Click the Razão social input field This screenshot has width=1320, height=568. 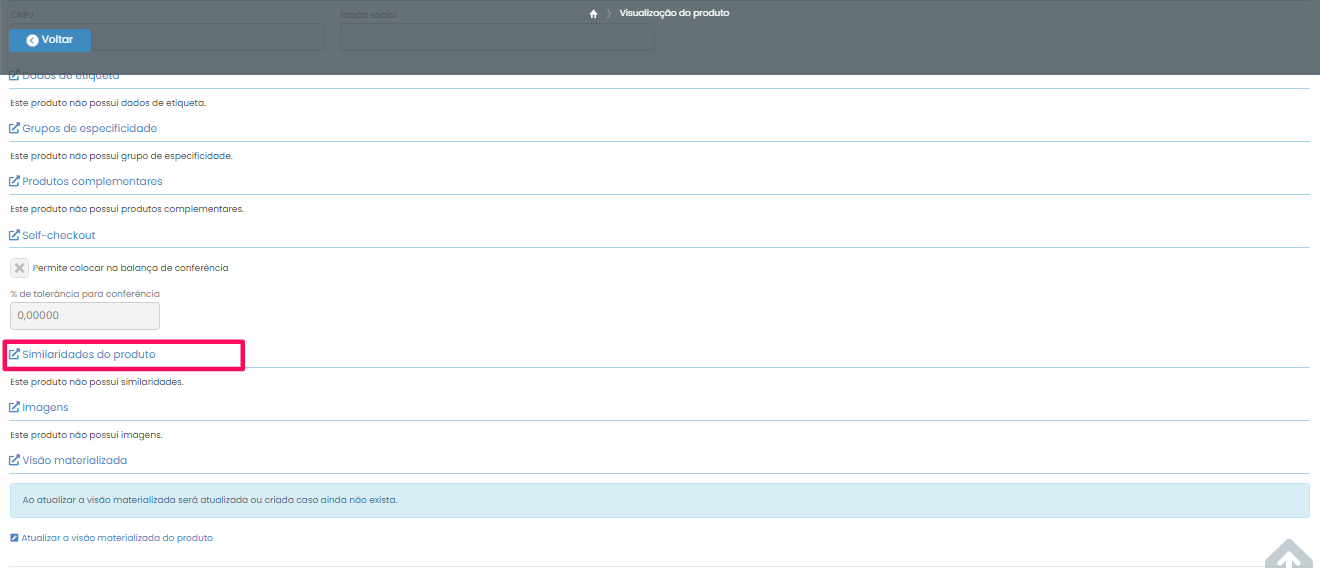(x=497, y=37)
